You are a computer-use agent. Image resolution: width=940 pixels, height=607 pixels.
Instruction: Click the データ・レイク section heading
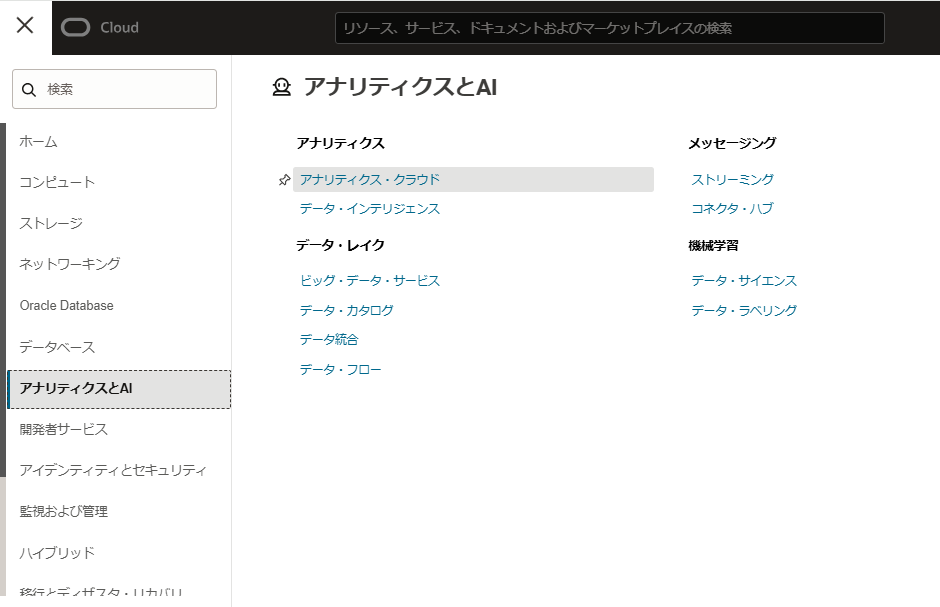point(341,245)
